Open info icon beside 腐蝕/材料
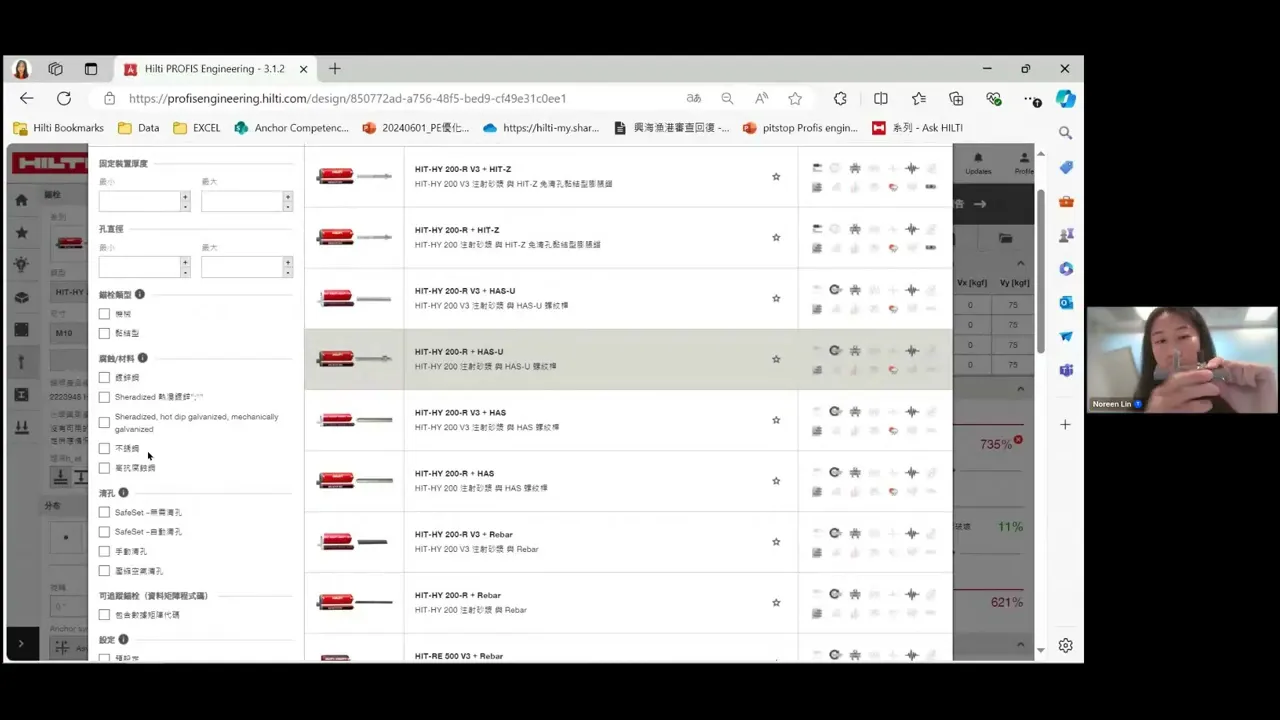 (143, 358)
